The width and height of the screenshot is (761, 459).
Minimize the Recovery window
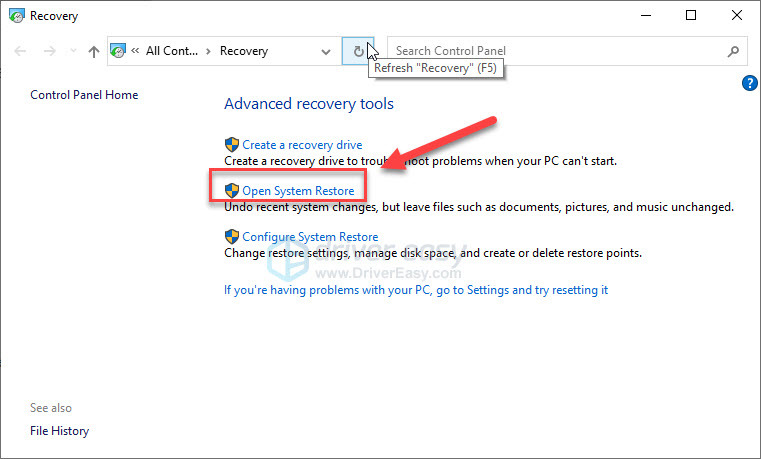point(645,16)
